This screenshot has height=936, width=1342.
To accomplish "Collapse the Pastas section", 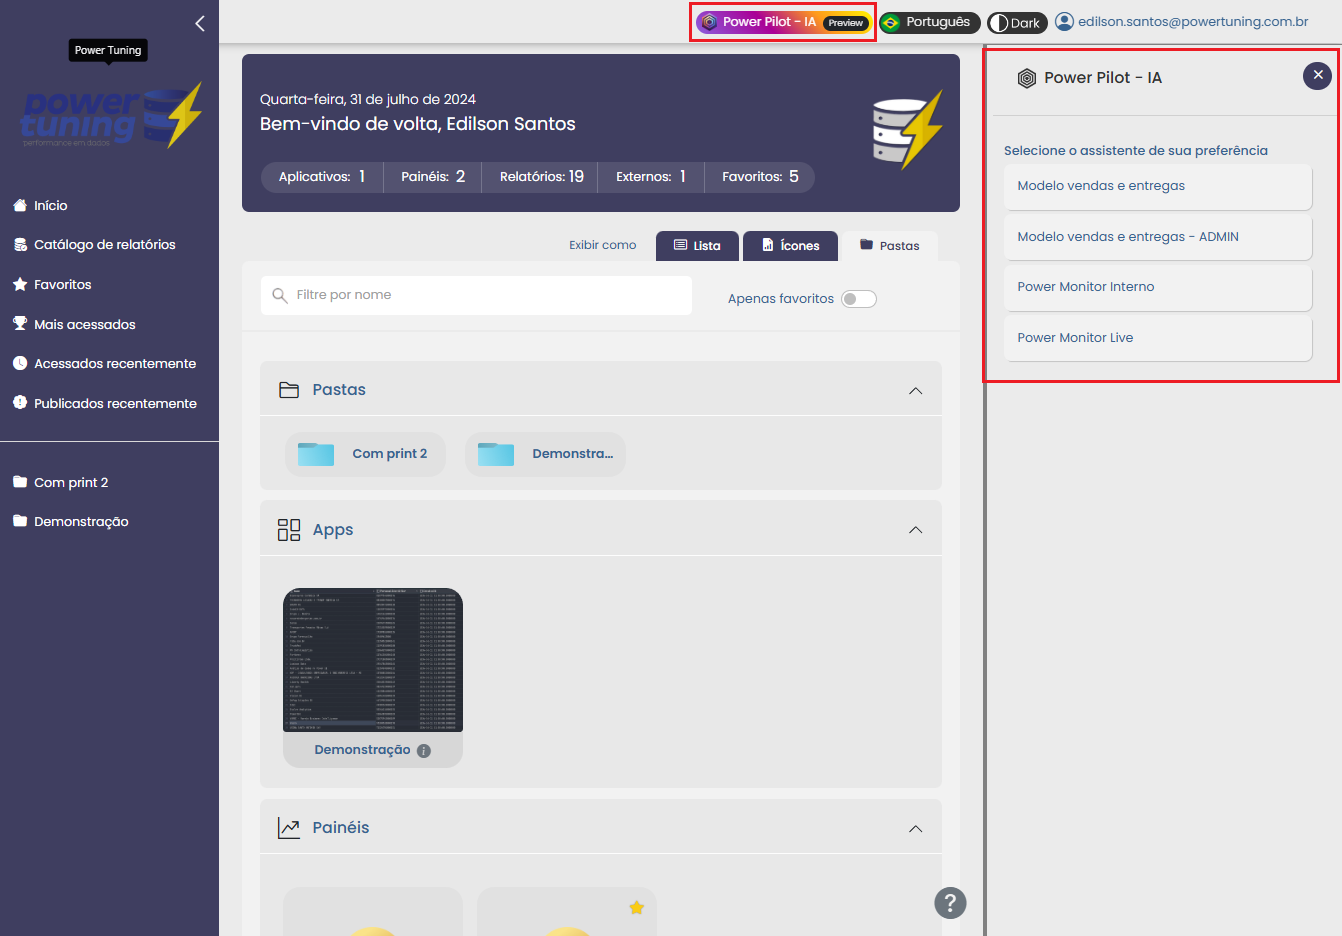I will pos(915,391).
